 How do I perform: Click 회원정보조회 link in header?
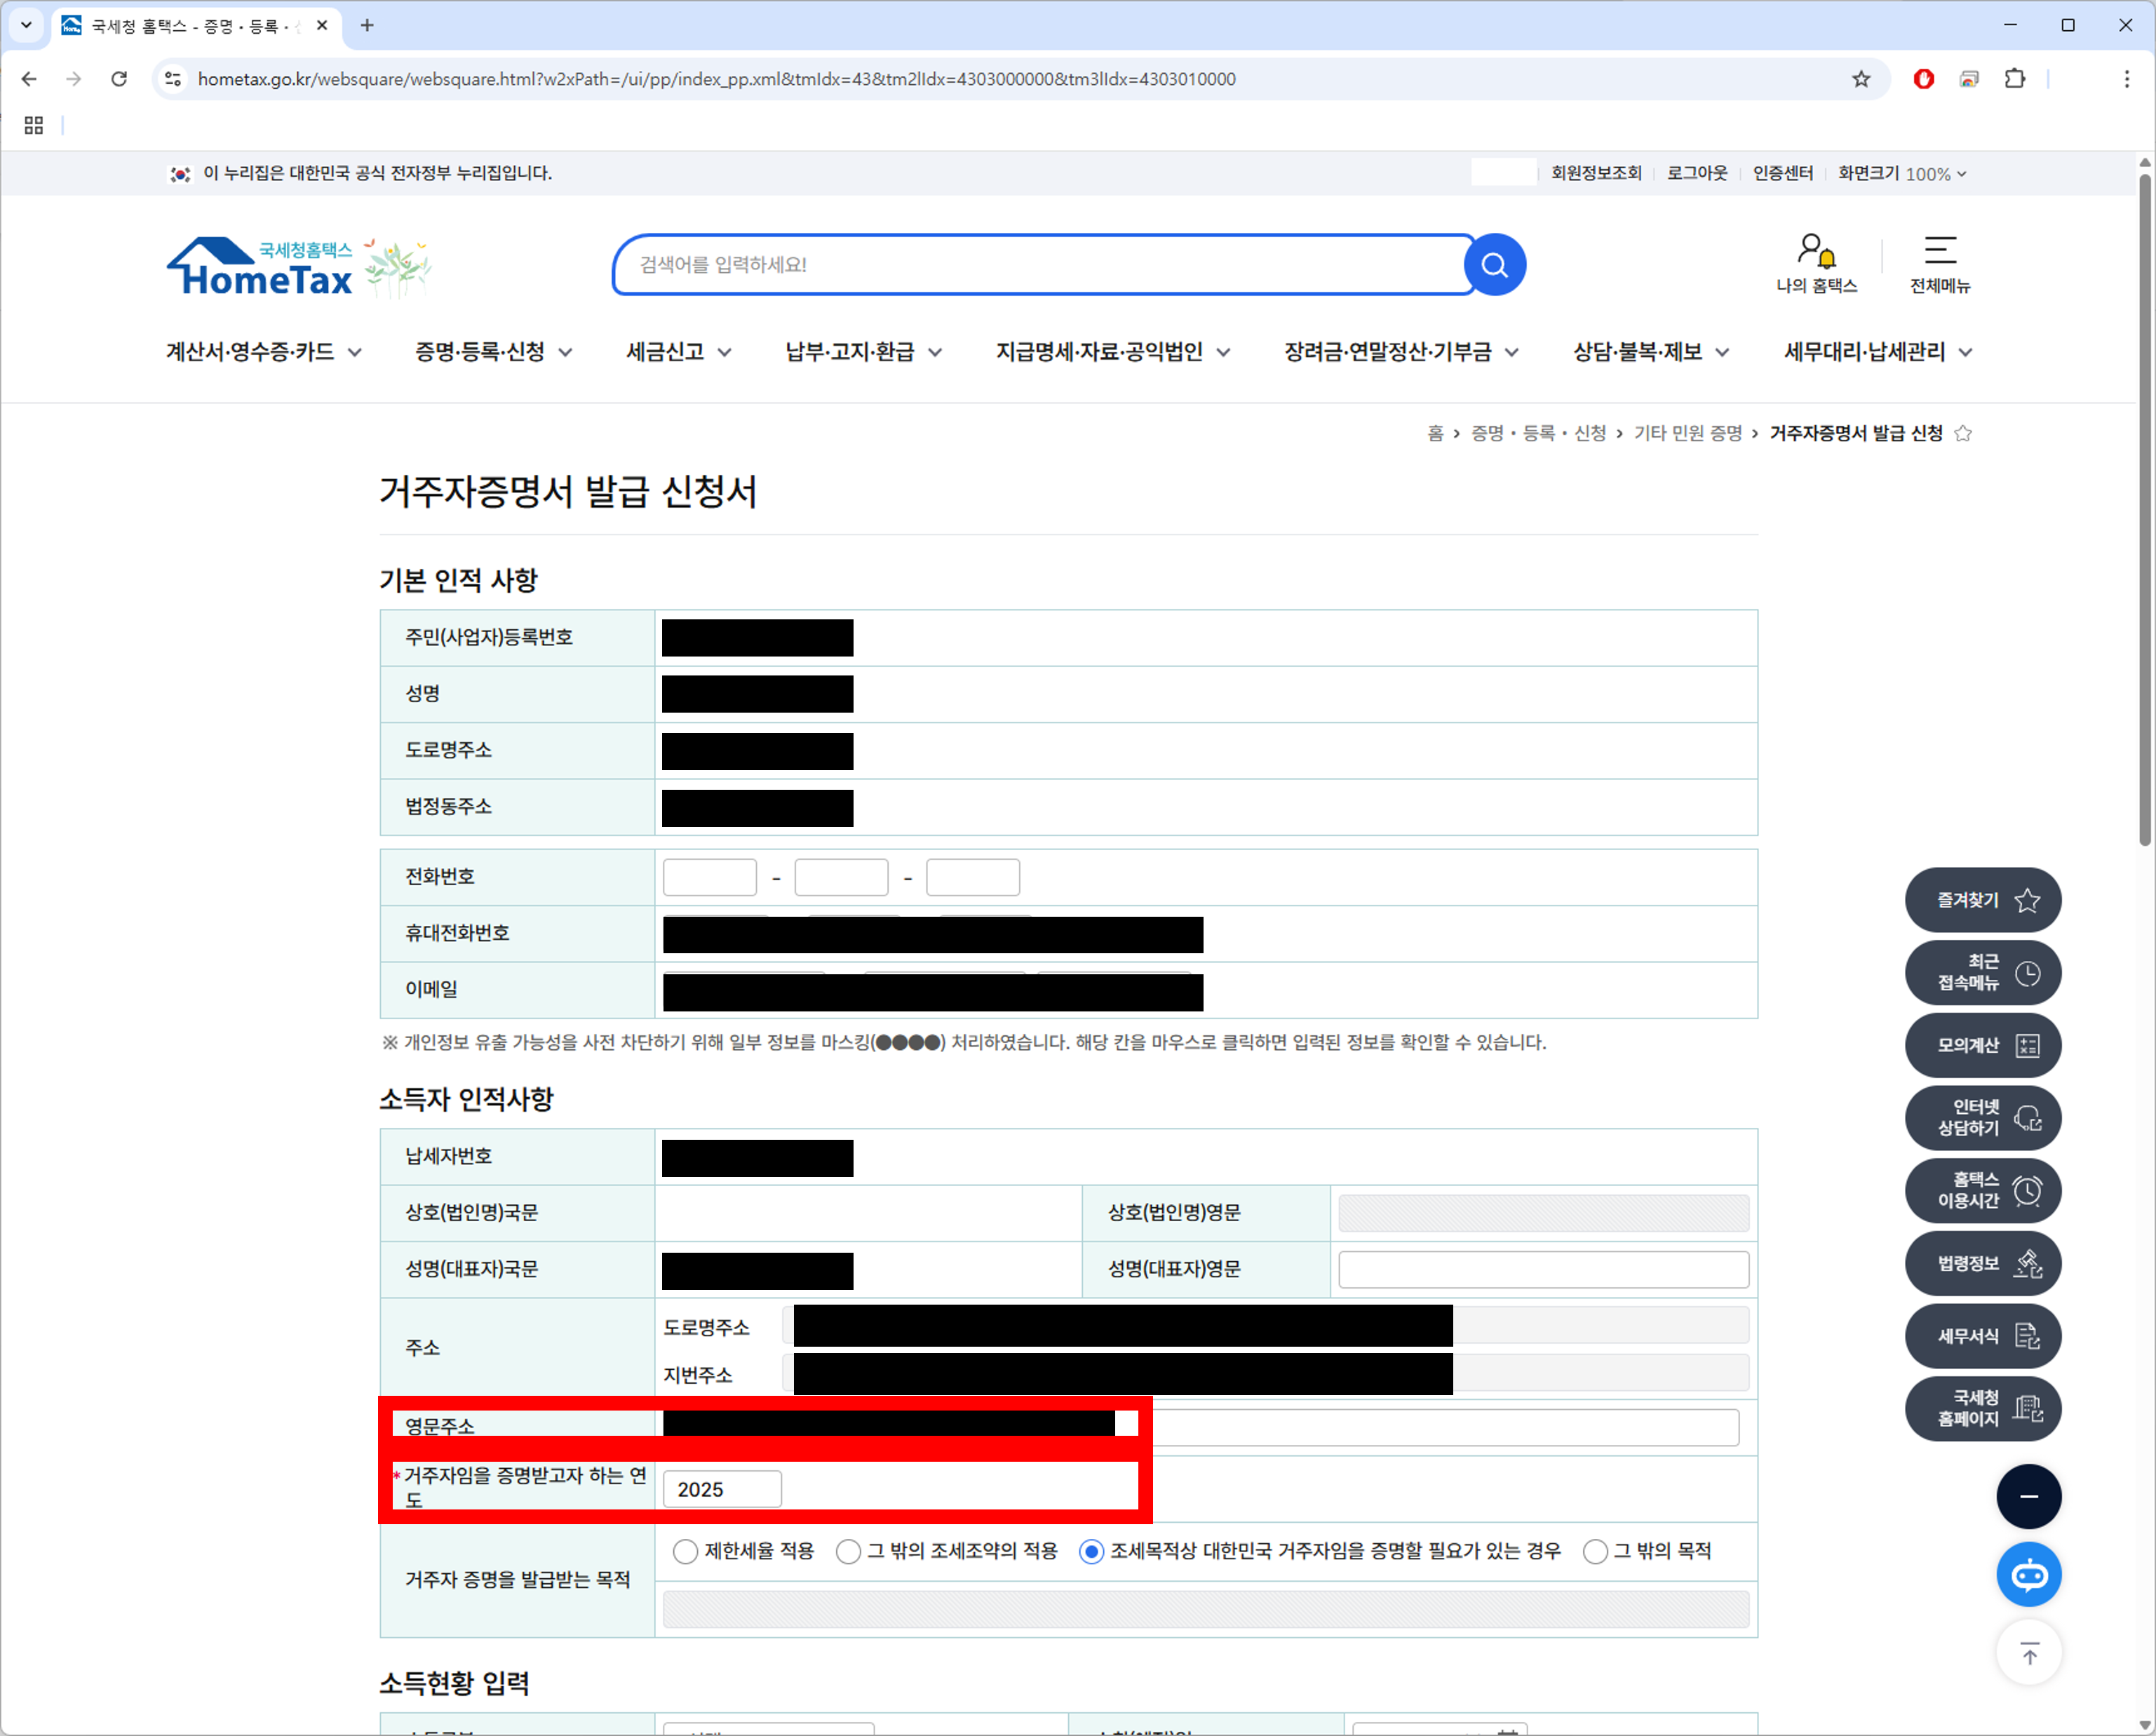click(1595, 173)
